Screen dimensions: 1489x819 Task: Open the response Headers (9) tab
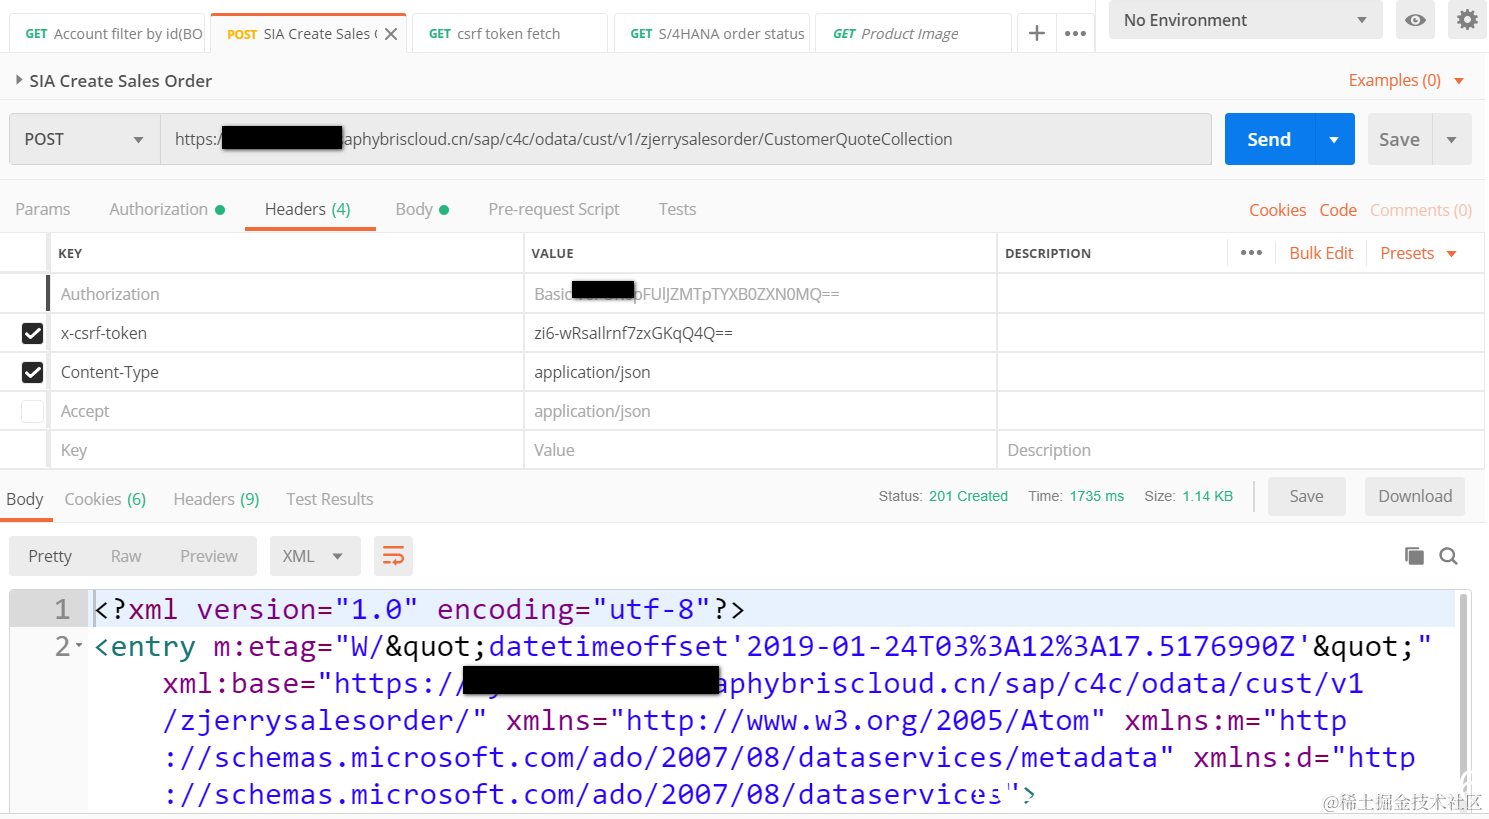[x=216, y=499]
